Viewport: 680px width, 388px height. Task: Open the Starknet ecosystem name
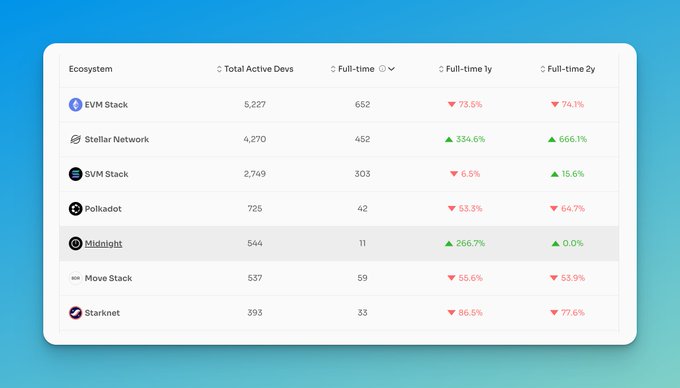tap(102, 313)
